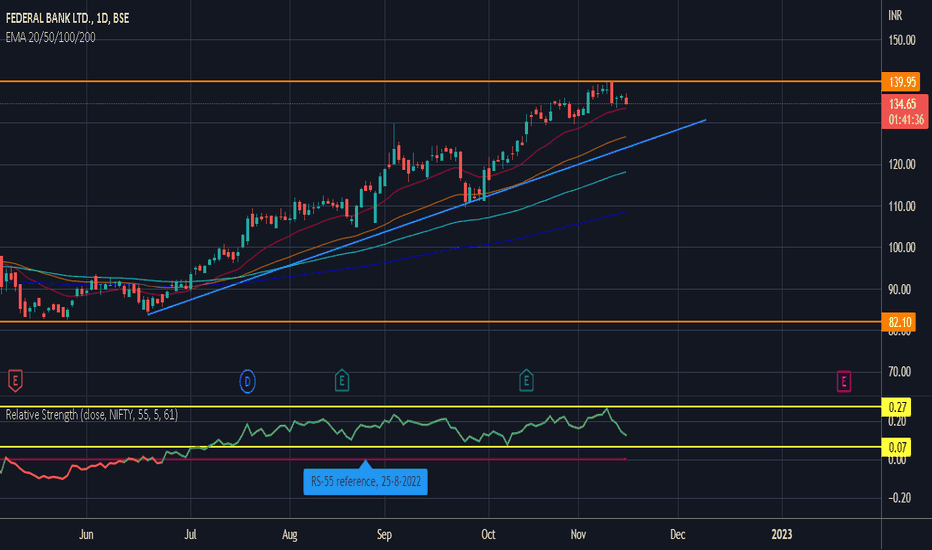Click the -0.20 RS scale label
This screenshot has width=932, height=550.
[x=899, y=498]
